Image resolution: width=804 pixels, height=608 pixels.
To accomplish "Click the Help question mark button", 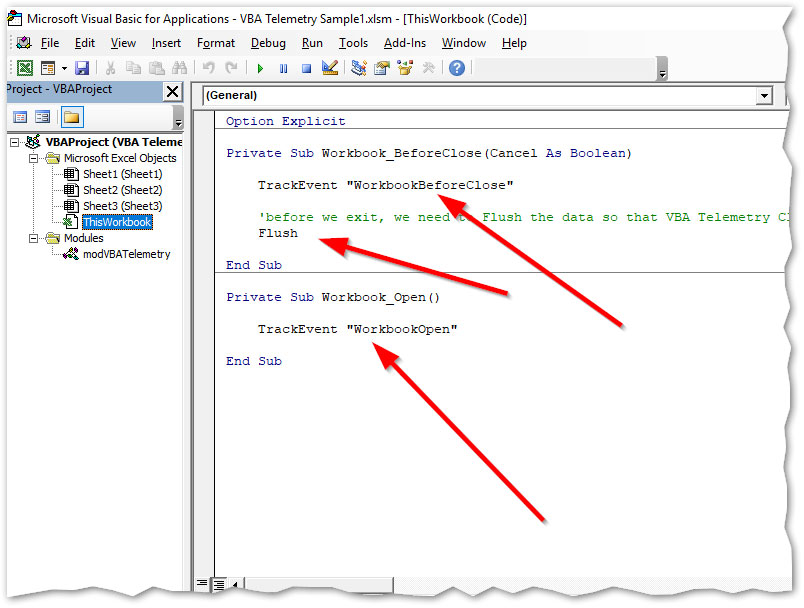I will pyautogui.click(x=457, y=68).
